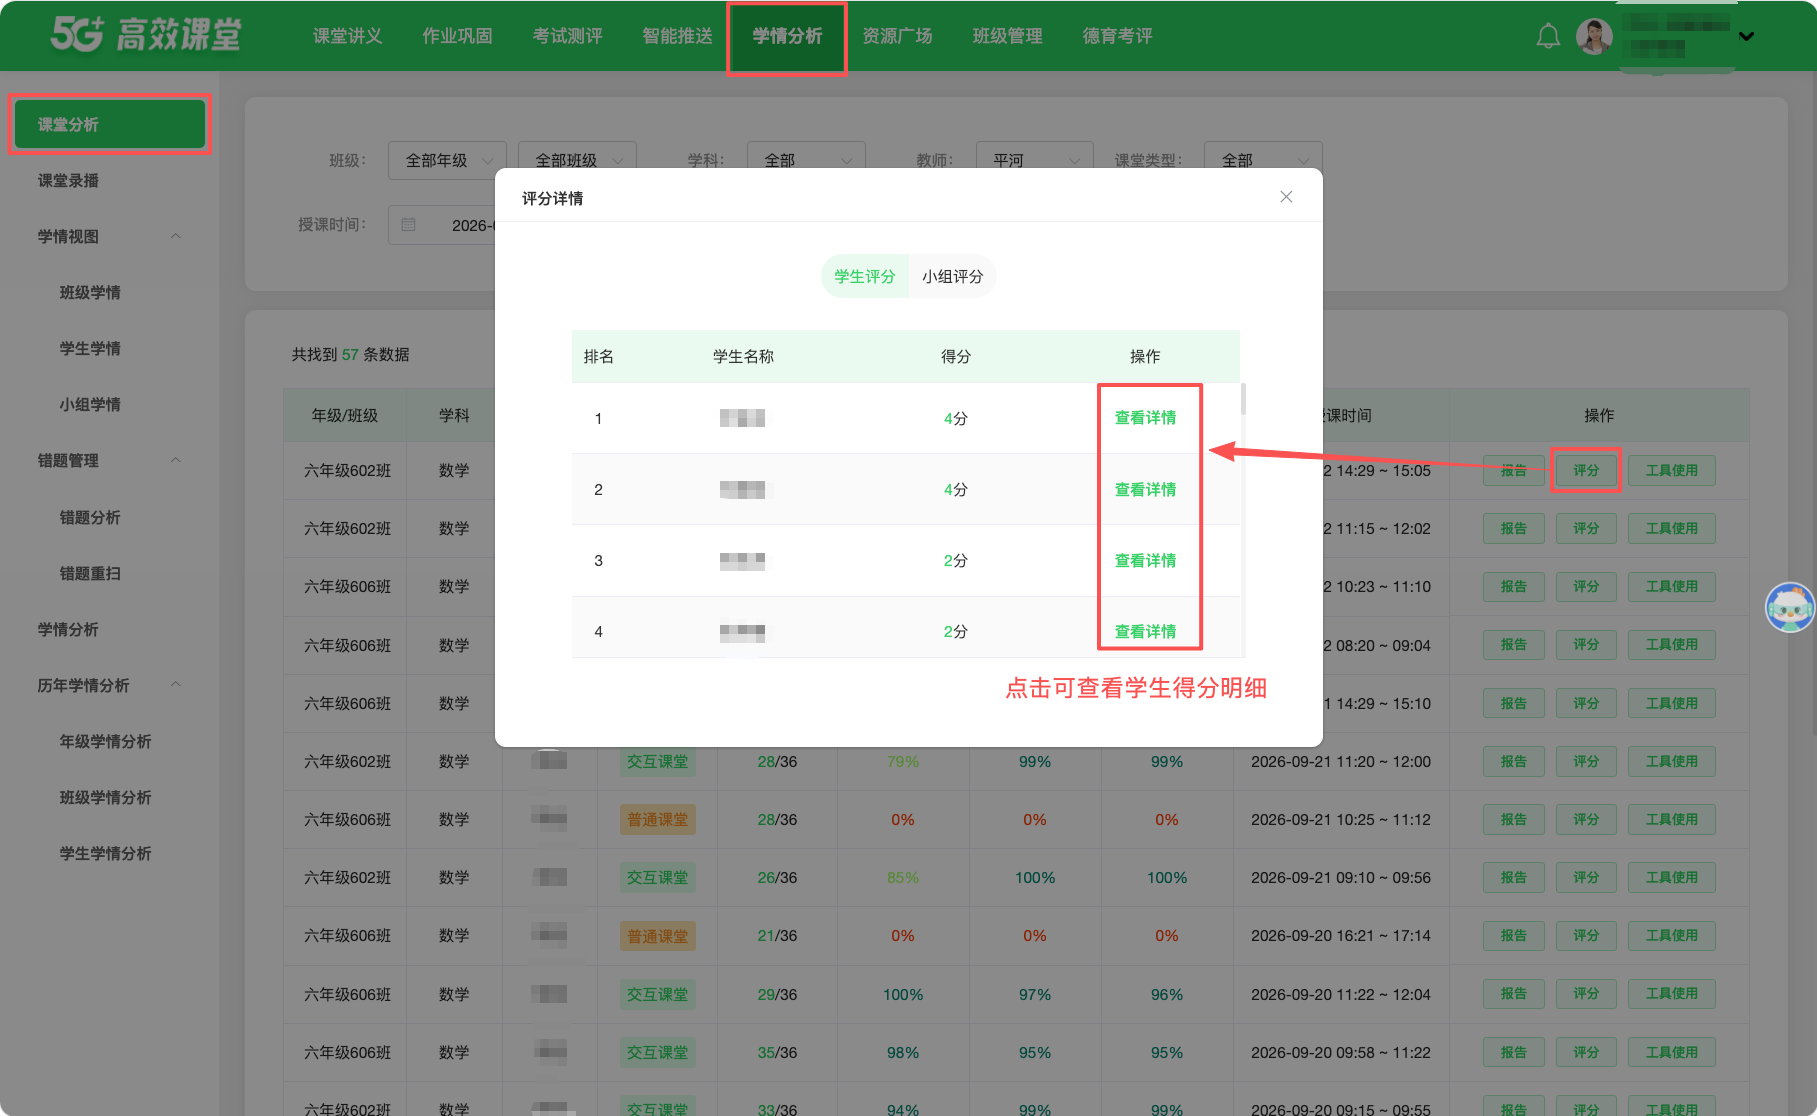Click the user avatar picture
This screenshot has width=1817, height=1116.
tap(1594, 36)
